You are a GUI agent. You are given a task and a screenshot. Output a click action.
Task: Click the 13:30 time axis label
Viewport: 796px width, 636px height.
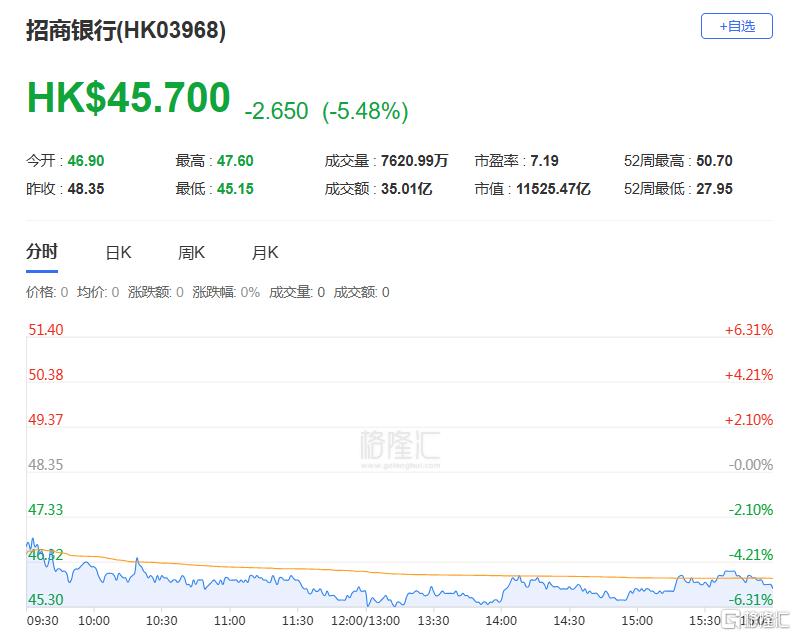[x=434, y=621]
